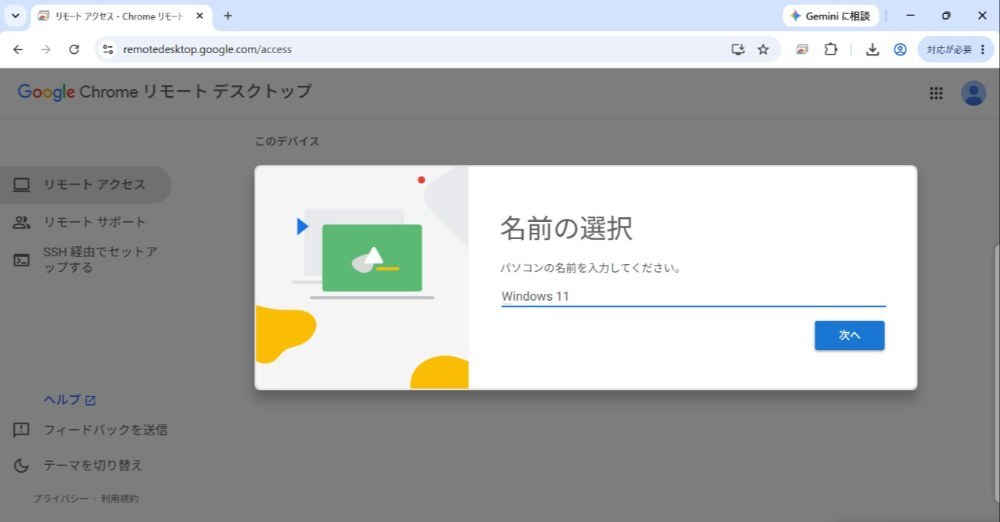Go back with the browser back arrow
This screenshot has width=1000, height=522.
point(18,49)
